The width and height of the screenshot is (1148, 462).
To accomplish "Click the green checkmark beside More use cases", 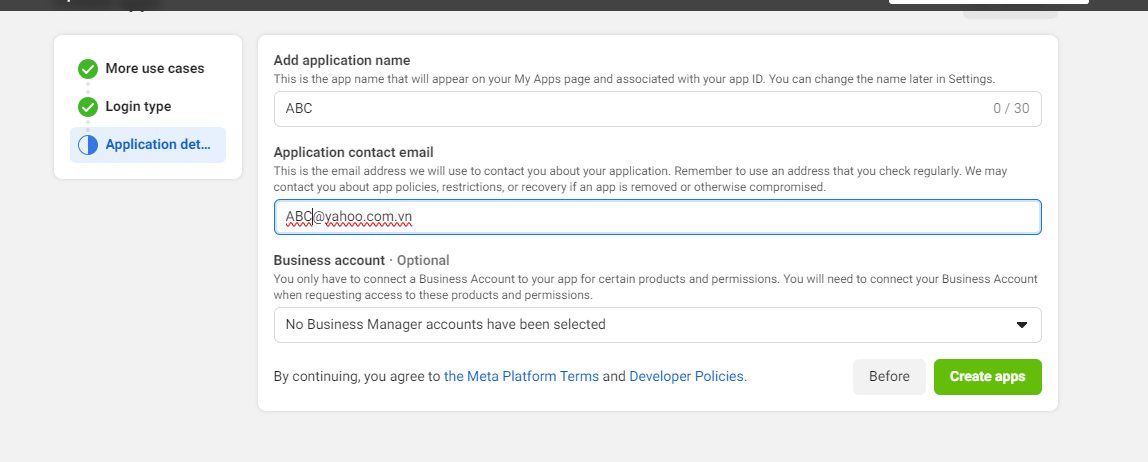I will (88, 69).
